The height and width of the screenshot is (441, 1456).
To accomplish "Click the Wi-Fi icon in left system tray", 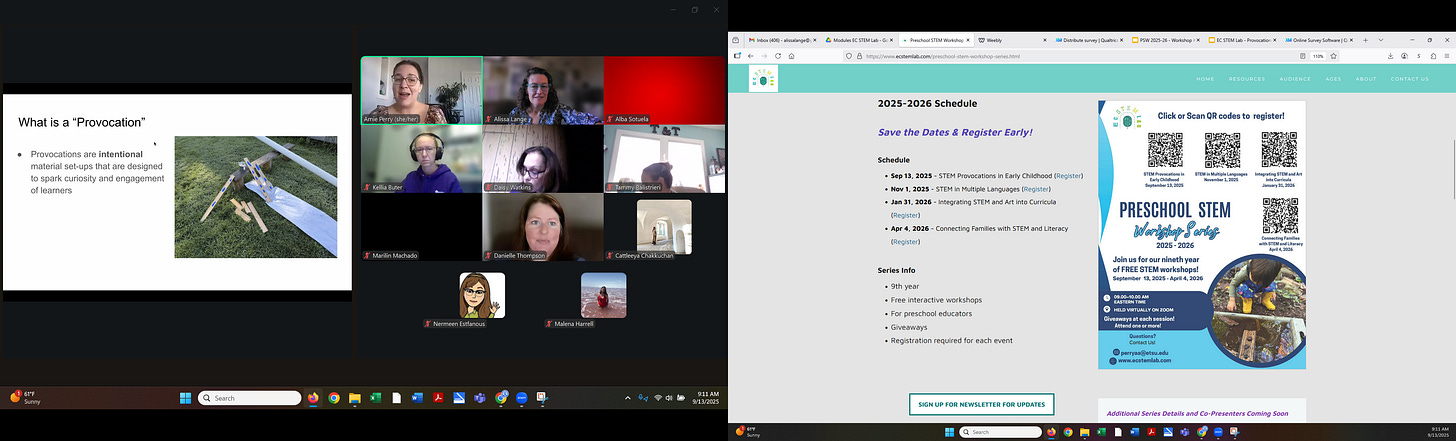I will coord(657,398).
